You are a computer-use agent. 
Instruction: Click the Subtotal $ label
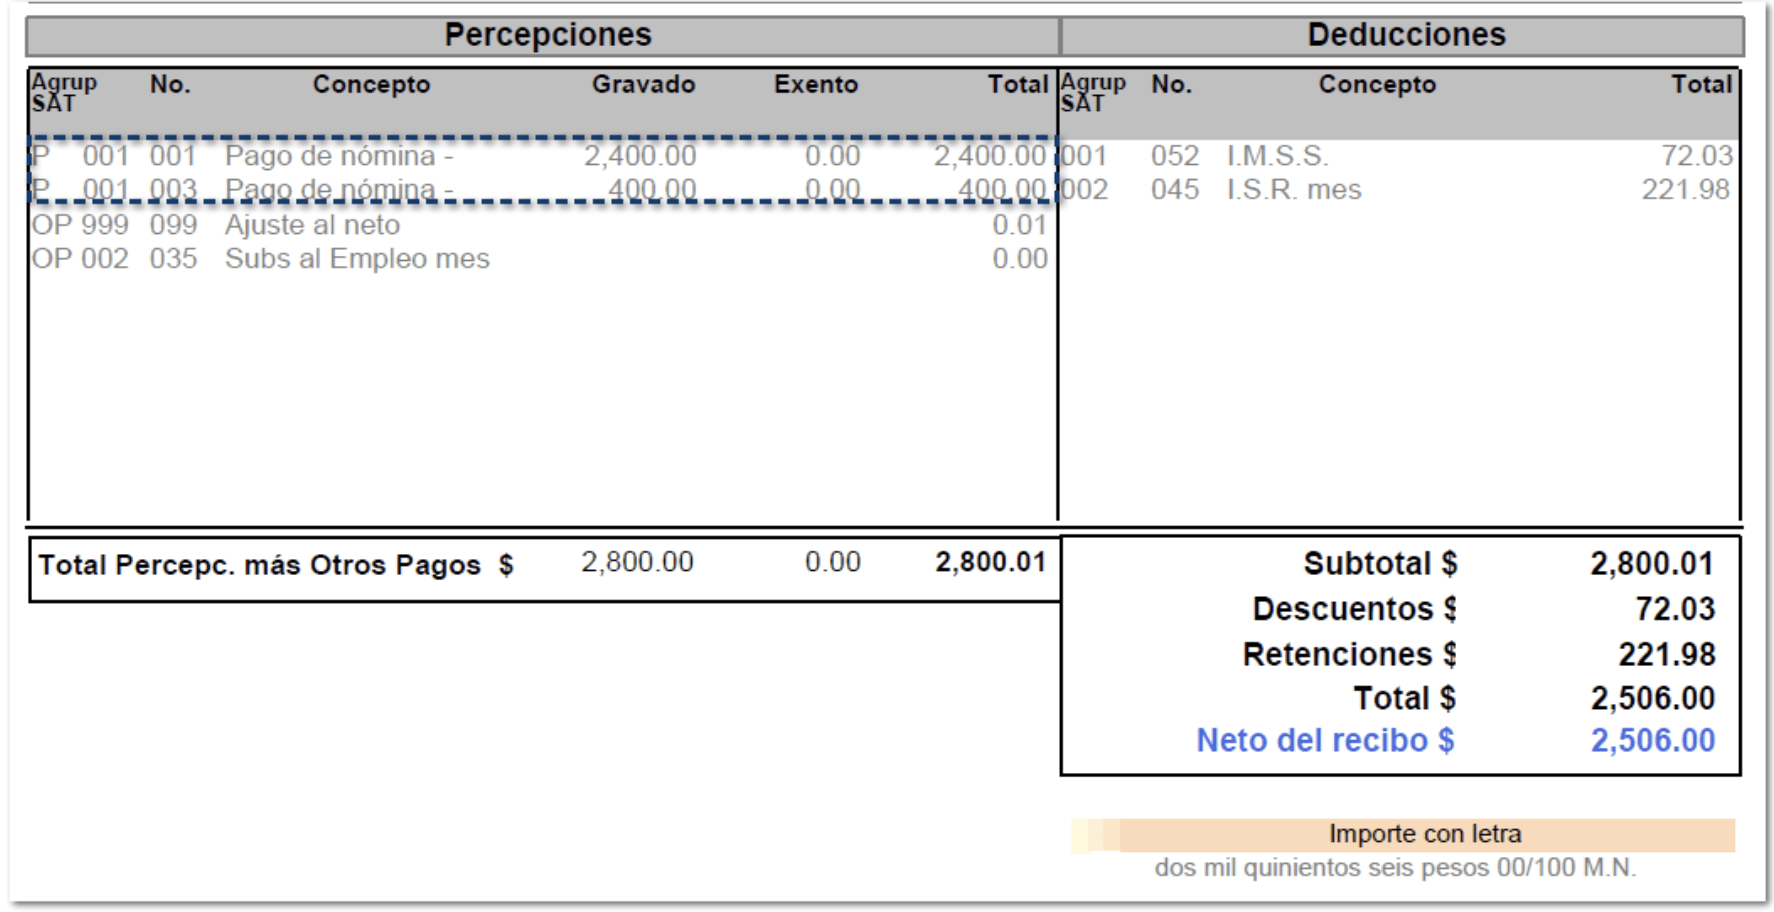(1379, 564)
